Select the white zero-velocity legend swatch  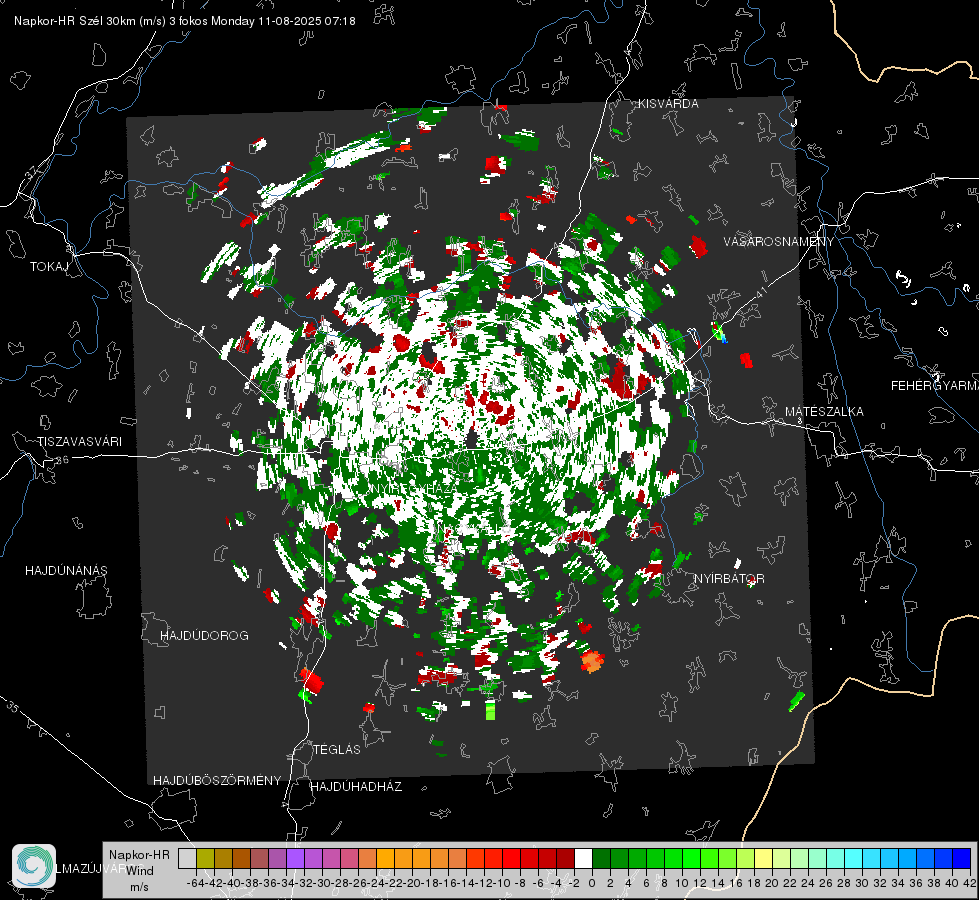(583, 859)
